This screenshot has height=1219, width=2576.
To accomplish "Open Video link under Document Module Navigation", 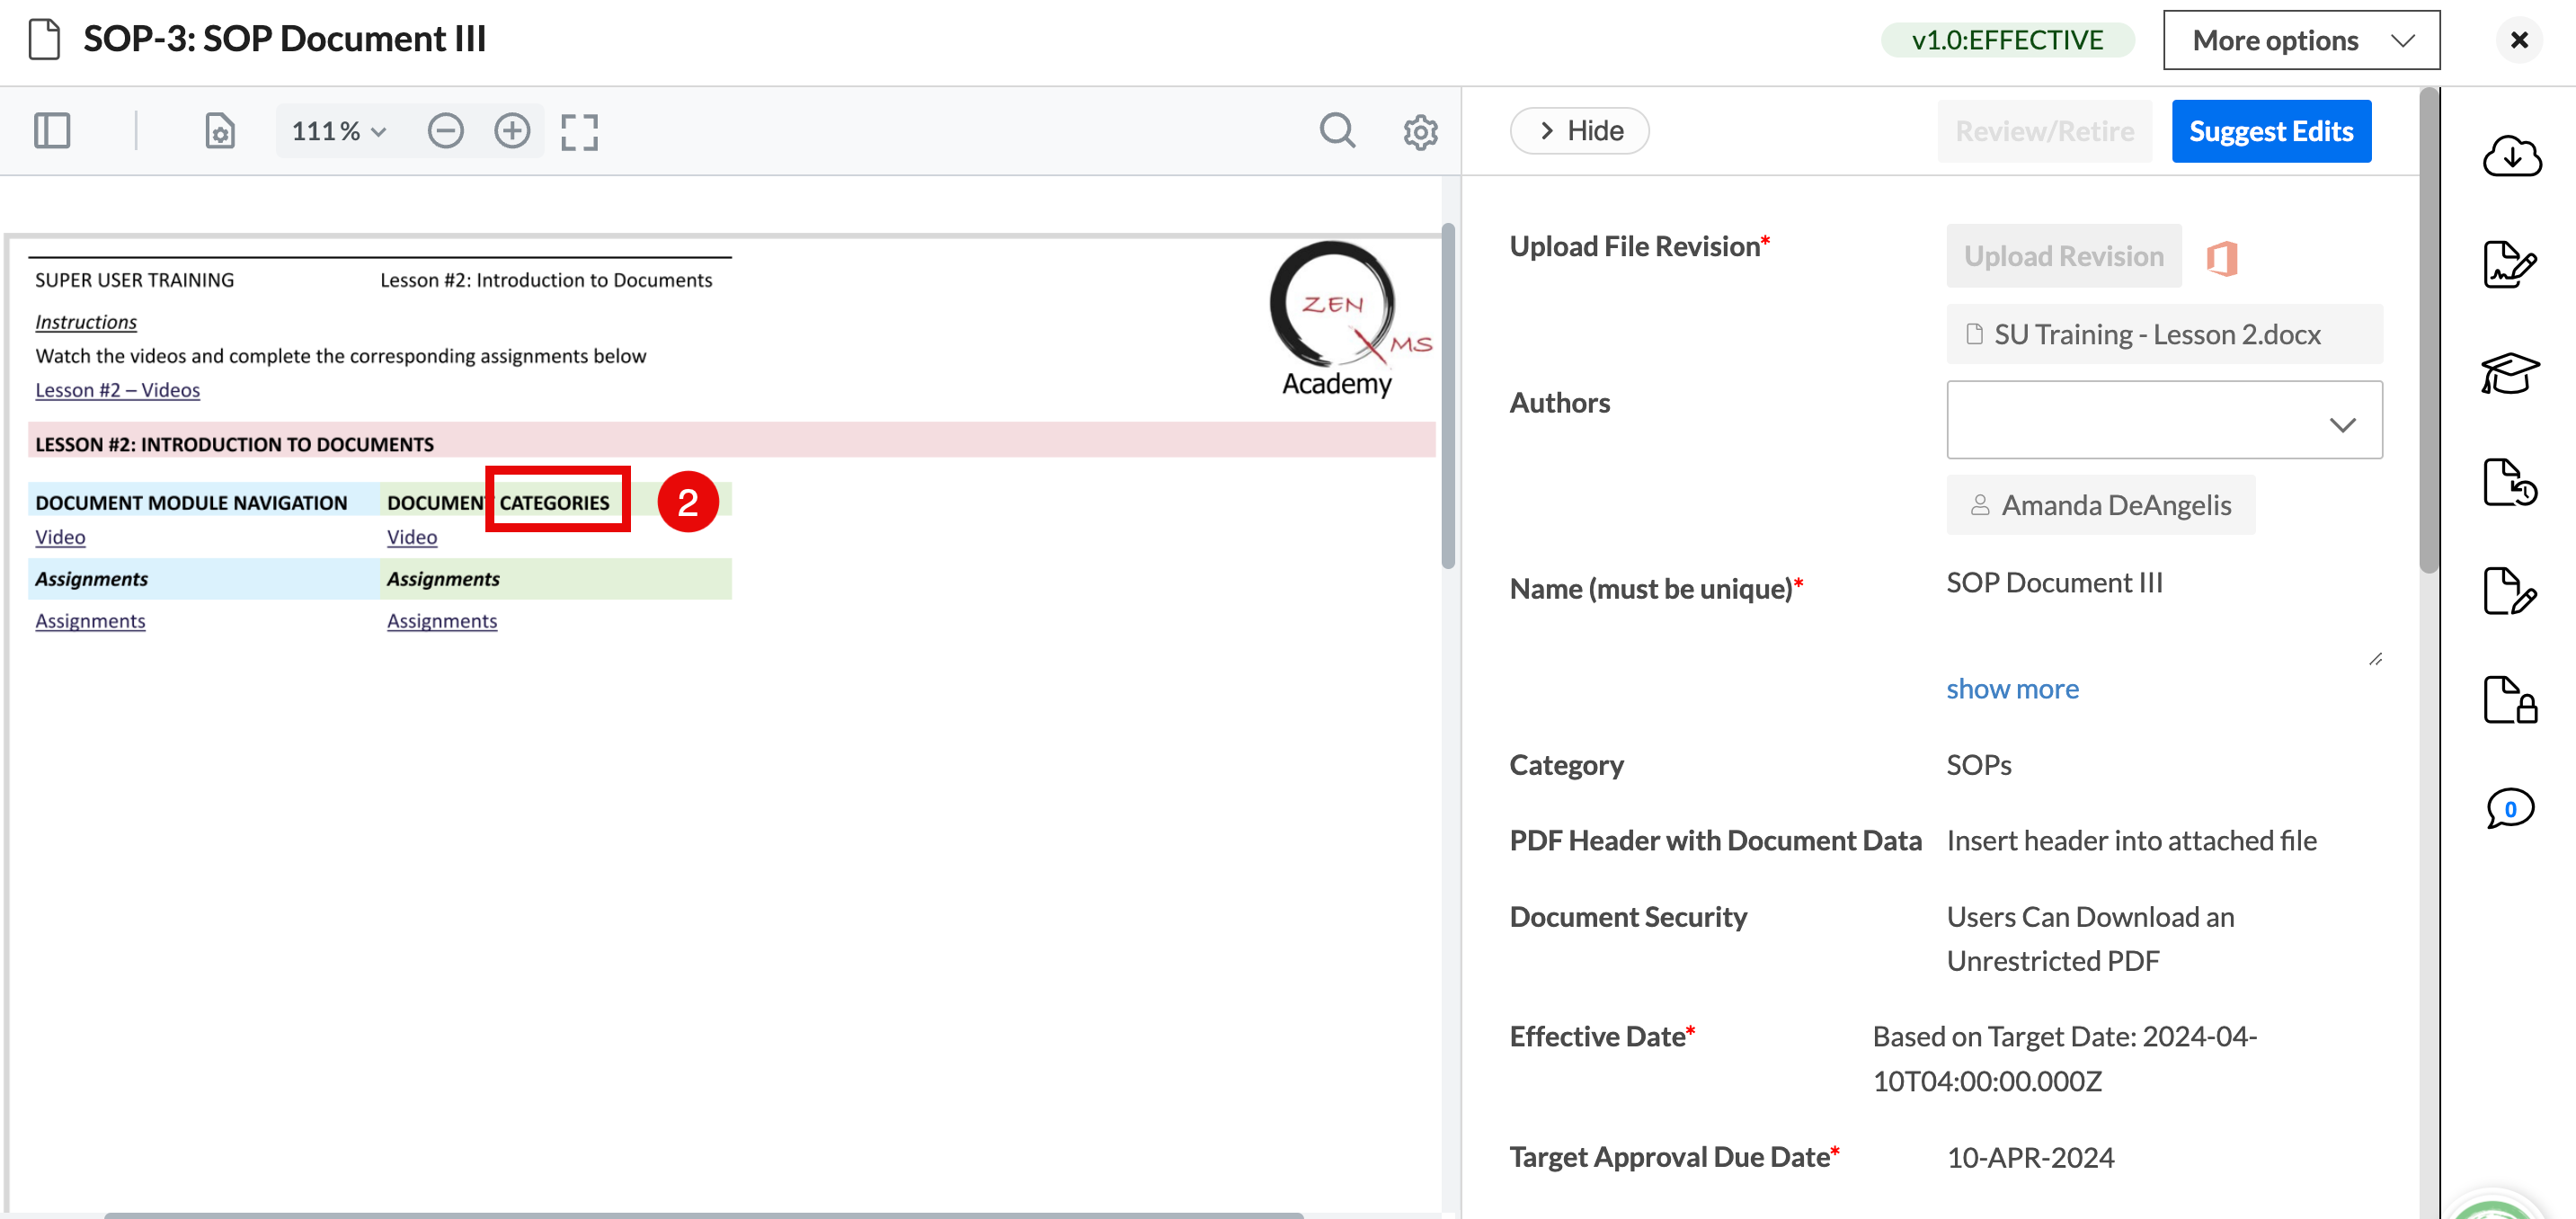I will pos(60,537).
